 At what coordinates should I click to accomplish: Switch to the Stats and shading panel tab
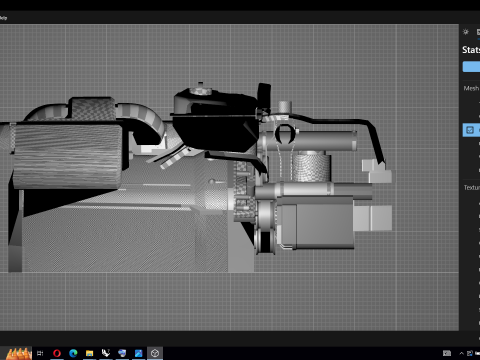point(478,32)
